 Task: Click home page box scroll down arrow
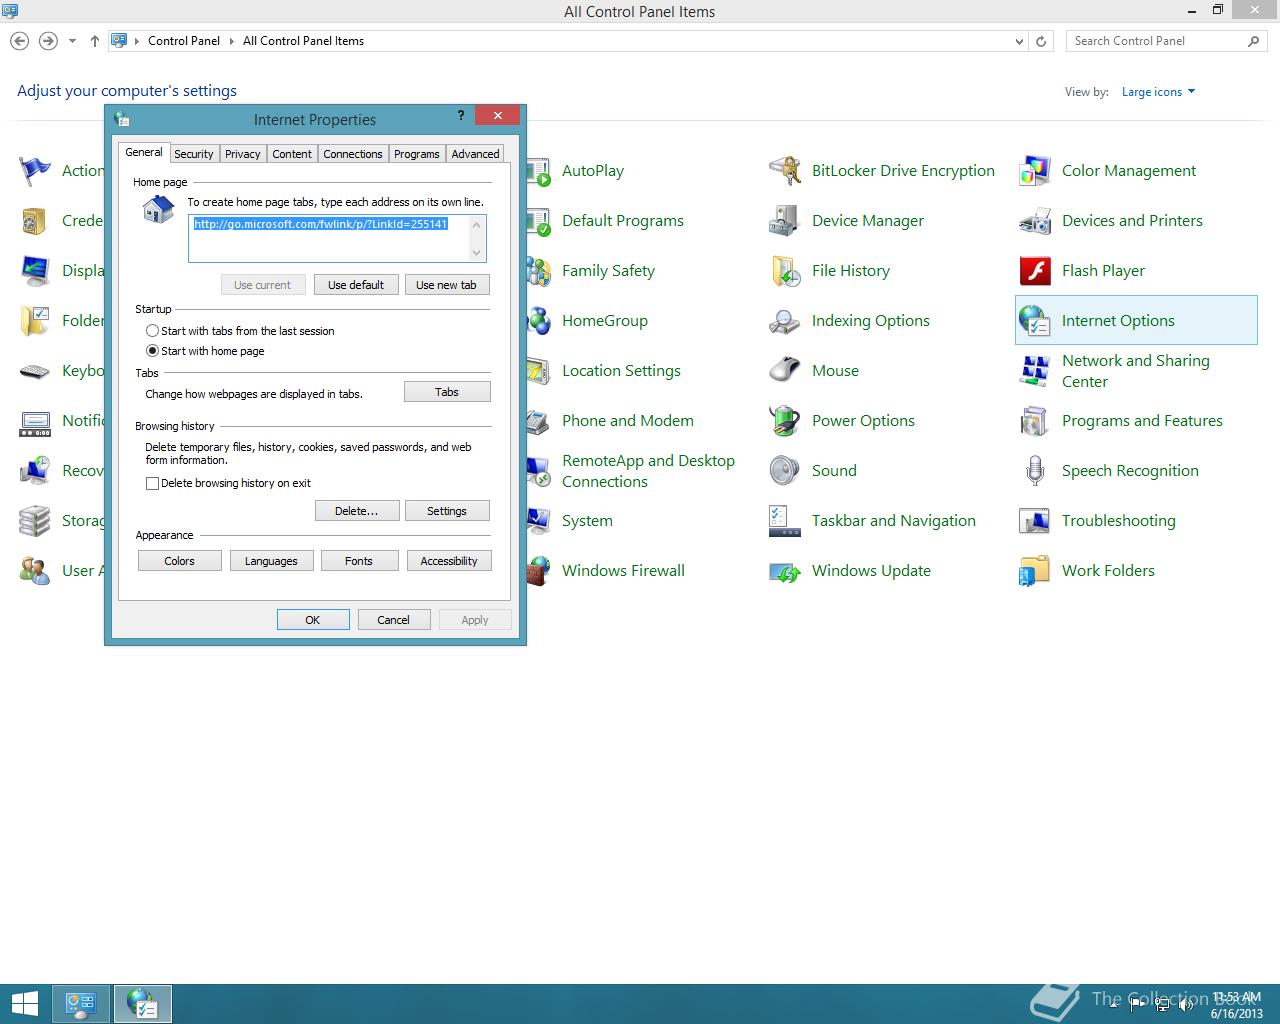(477, 252)
